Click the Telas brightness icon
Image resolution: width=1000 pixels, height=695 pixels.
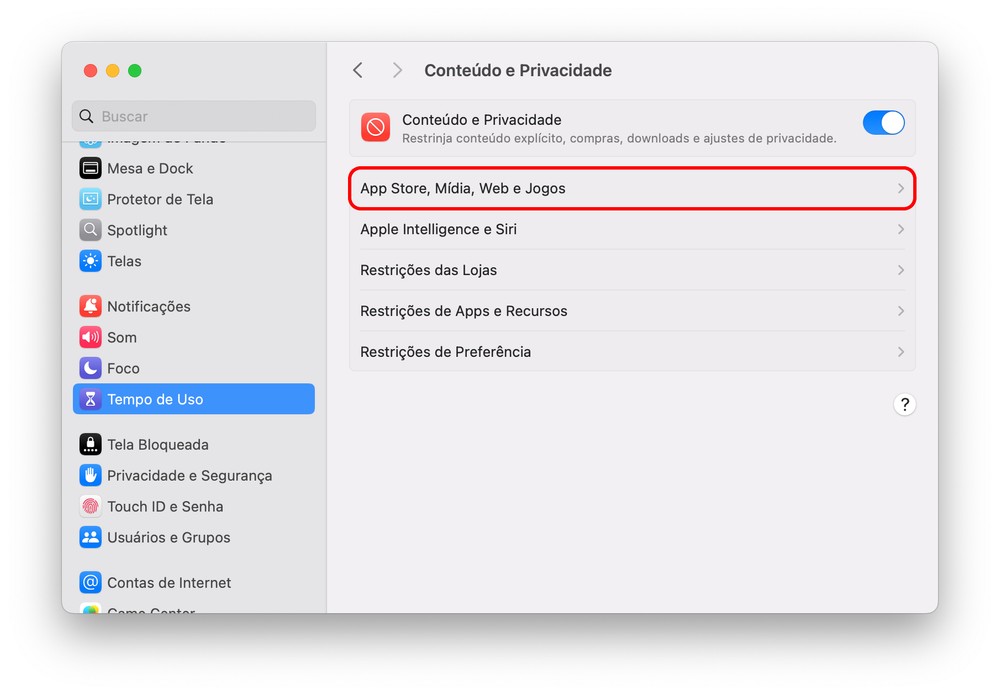click(x=91, y=261)
